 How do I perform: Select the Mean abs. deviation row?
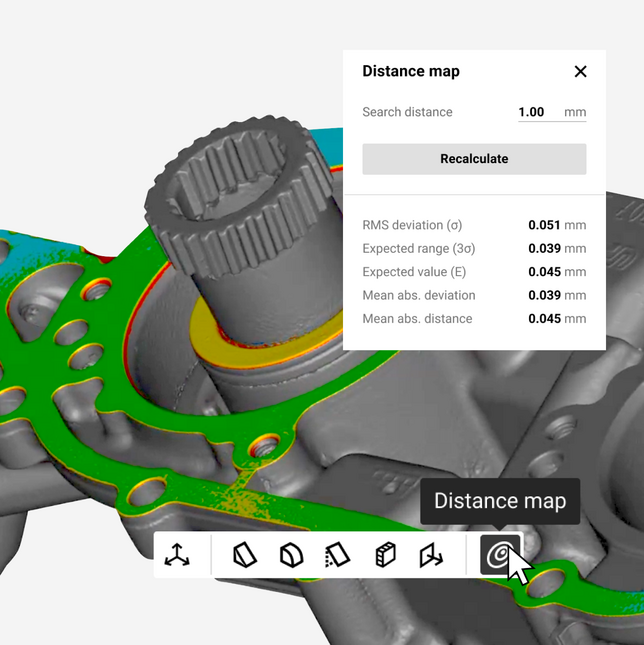click(x=474, y=295)
